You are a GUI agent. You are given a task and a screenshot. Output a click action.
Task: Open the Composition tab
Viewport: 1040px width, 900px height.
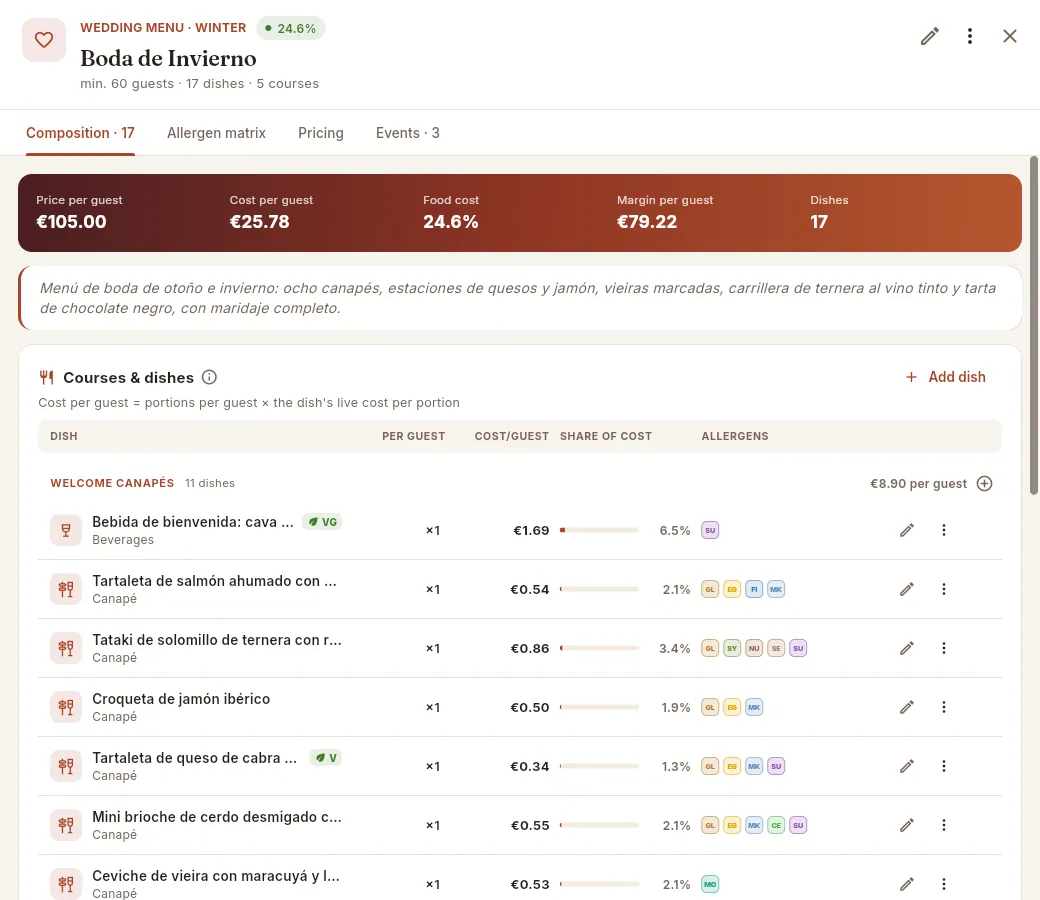(x=80, y=133)
